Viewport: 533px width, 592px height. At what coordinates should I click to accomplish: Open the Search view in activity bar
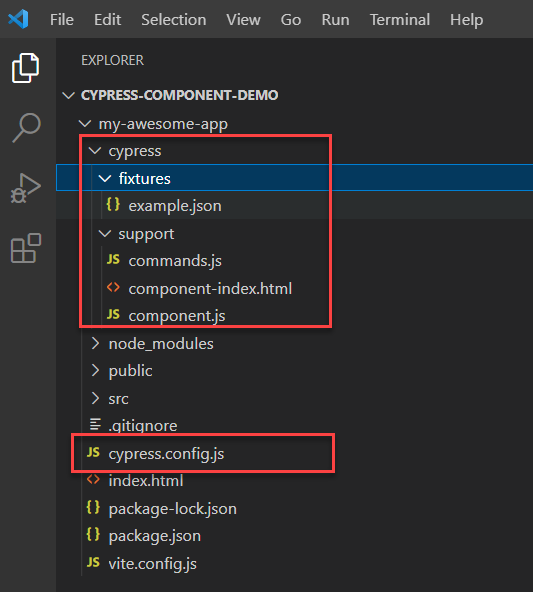click(26, 128)
